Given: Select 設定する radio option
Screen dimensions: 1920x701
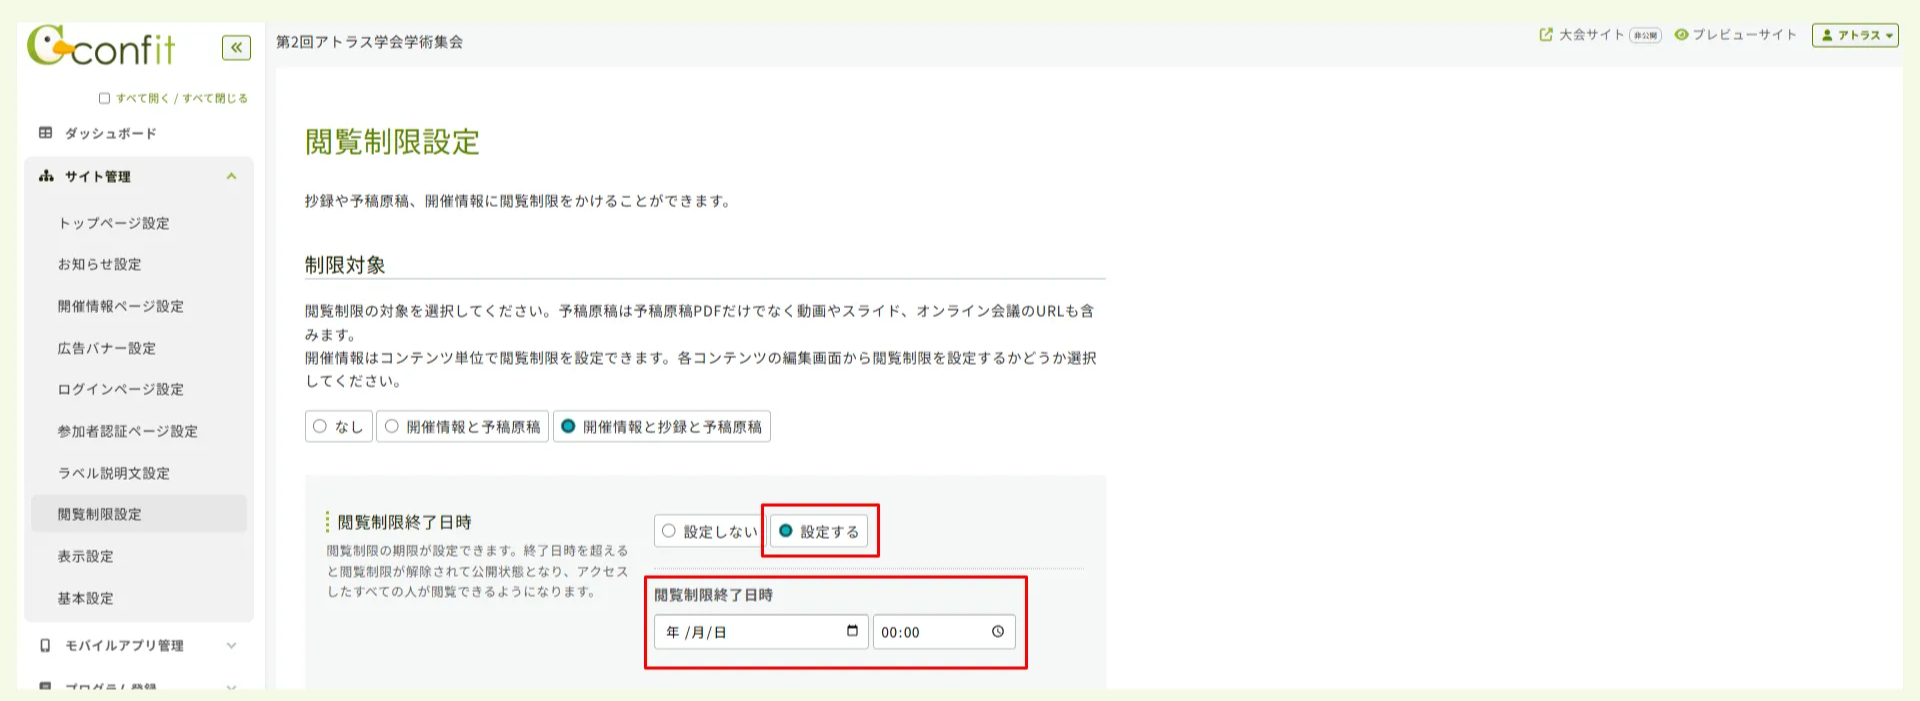Looking at the screenshot, I should pos(819,531).
